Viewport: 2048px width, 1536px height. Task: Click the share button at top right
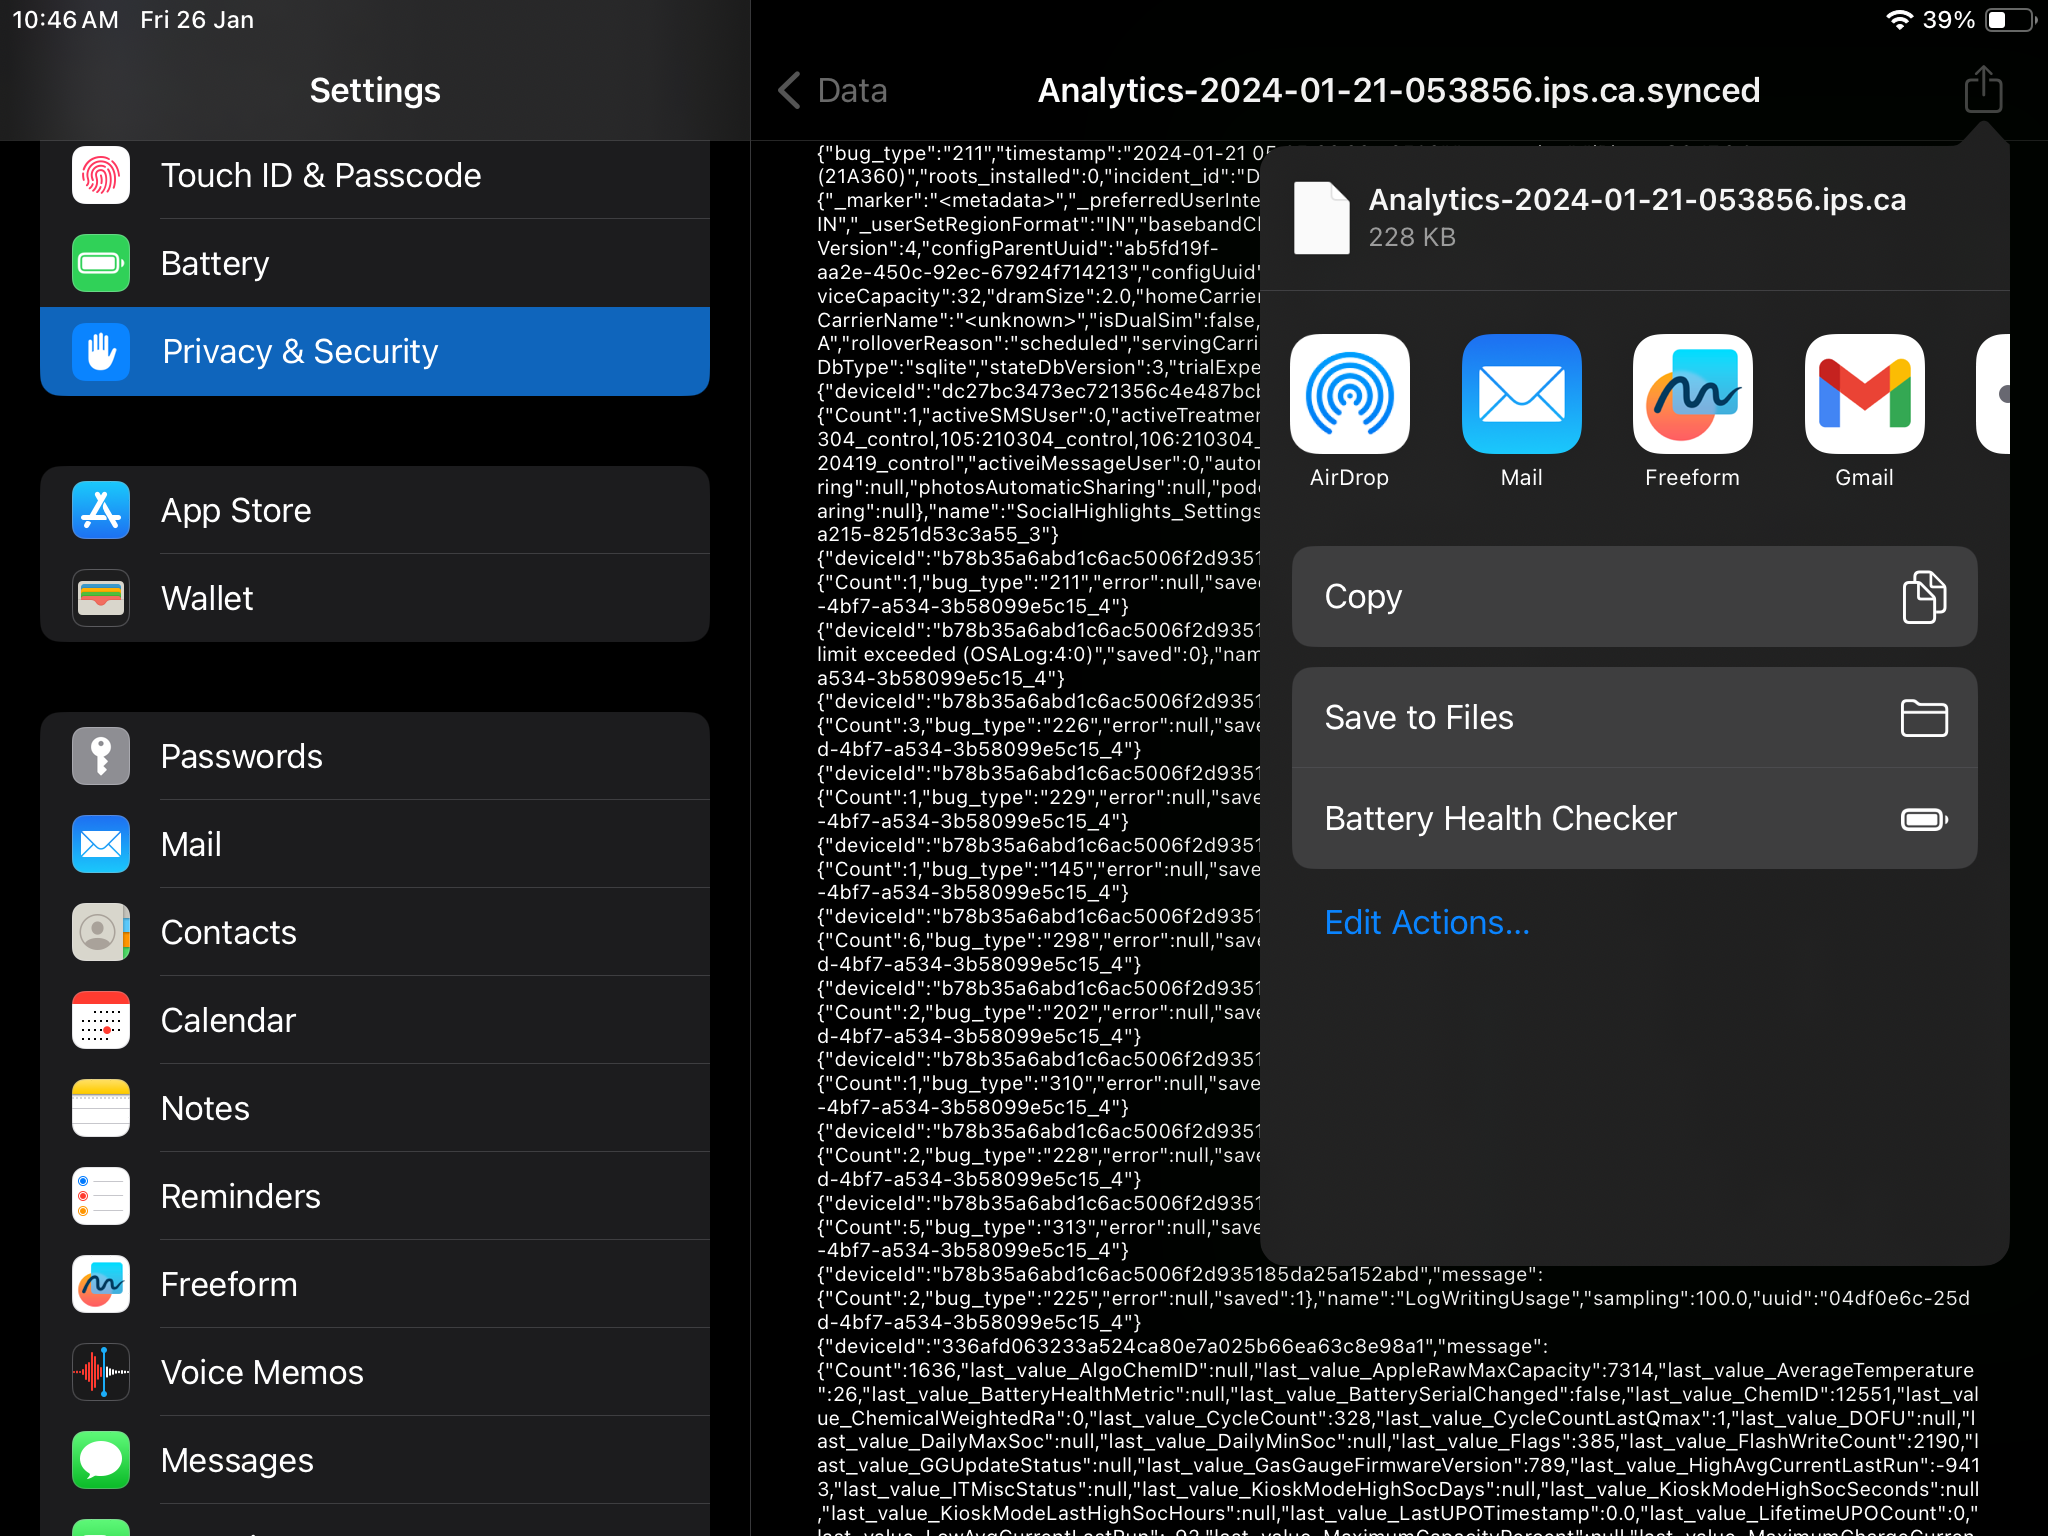click(x=1982, y=90)
